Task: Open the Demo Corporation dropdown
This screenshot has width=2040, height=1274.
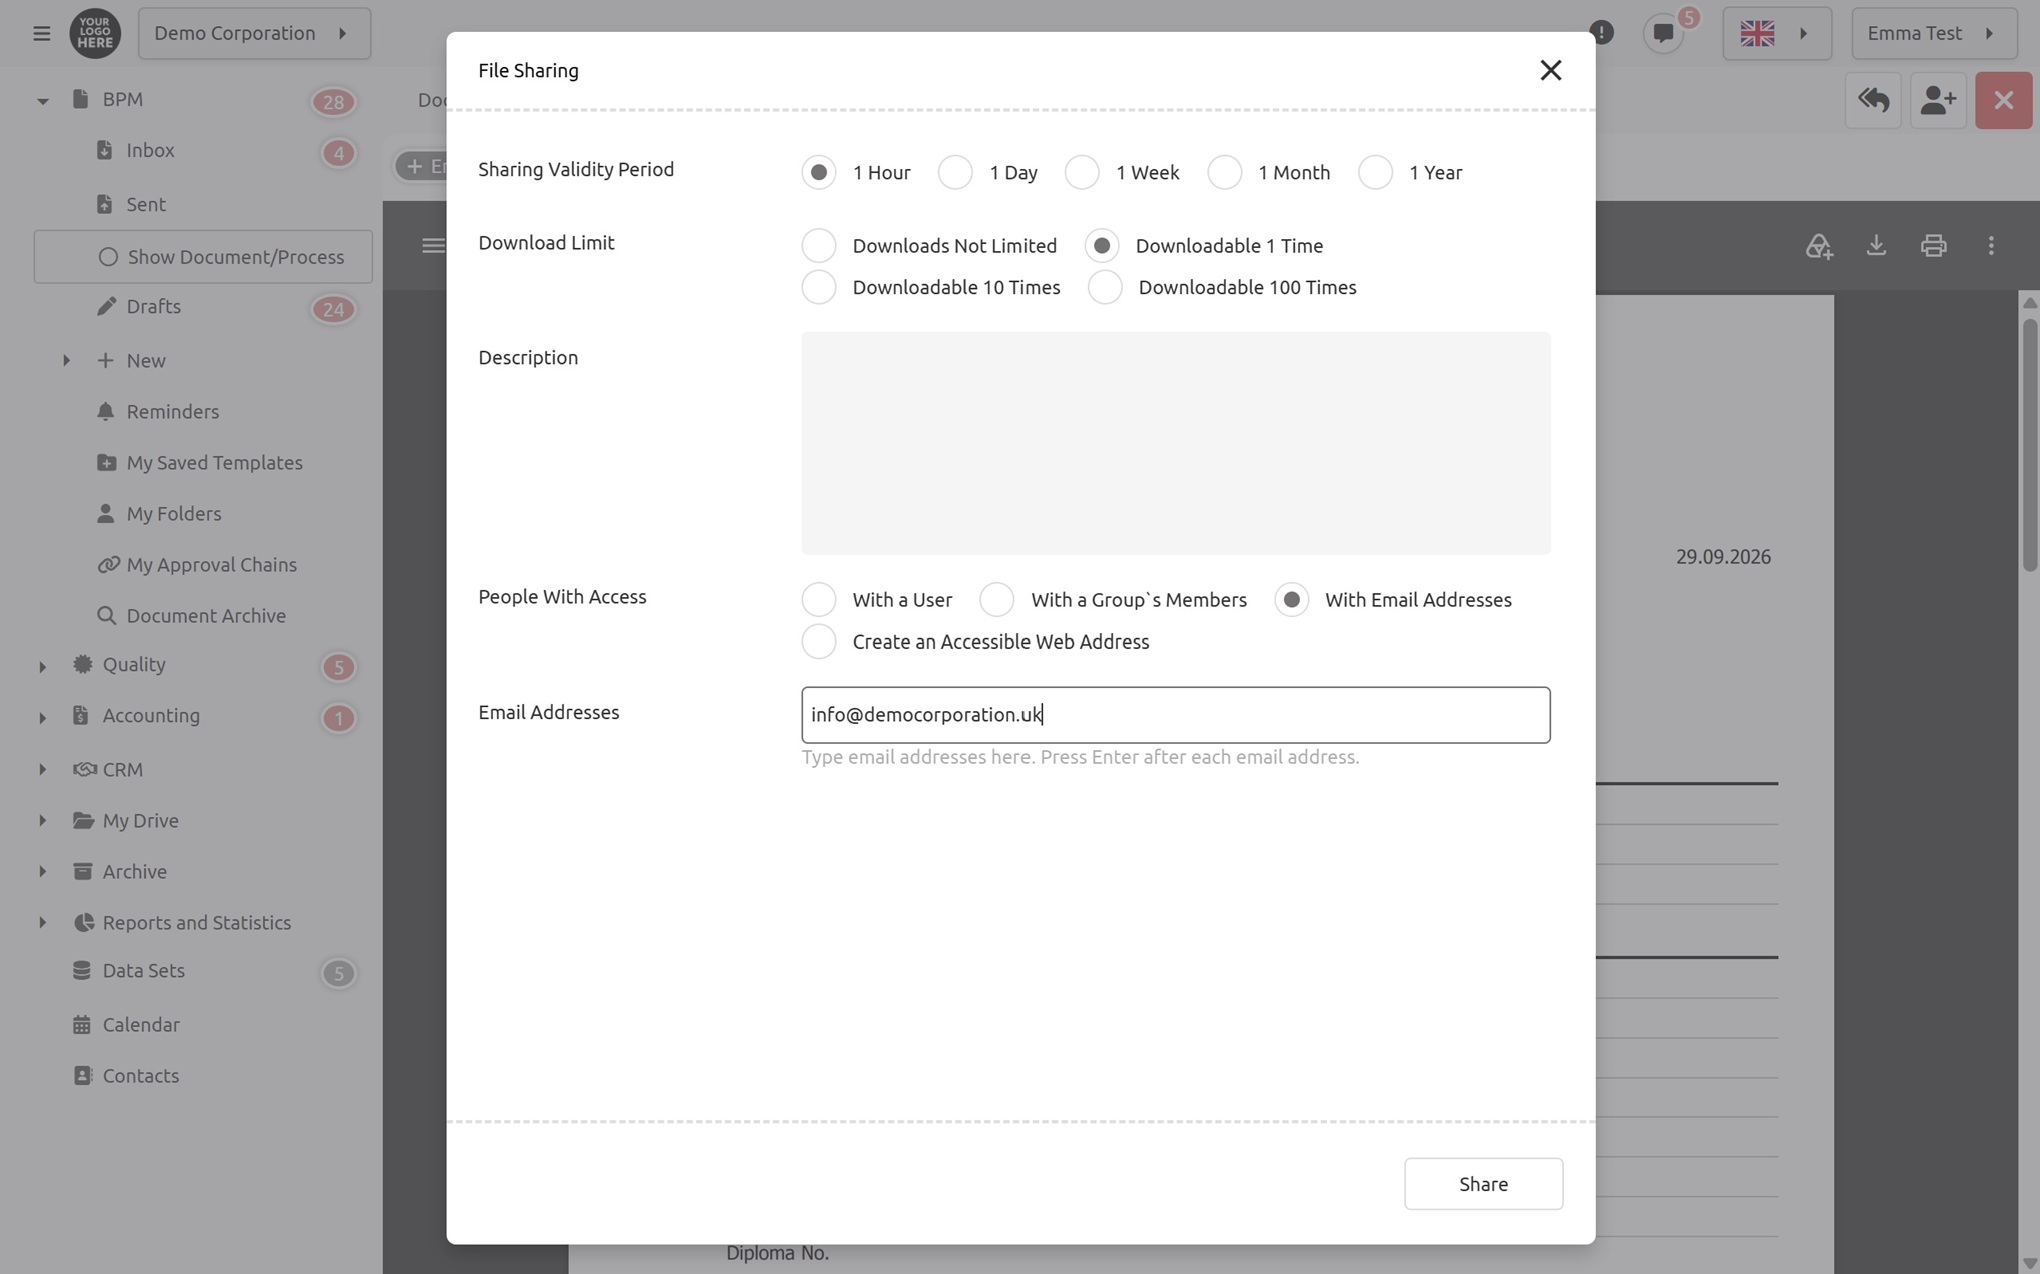Action: 254,33
